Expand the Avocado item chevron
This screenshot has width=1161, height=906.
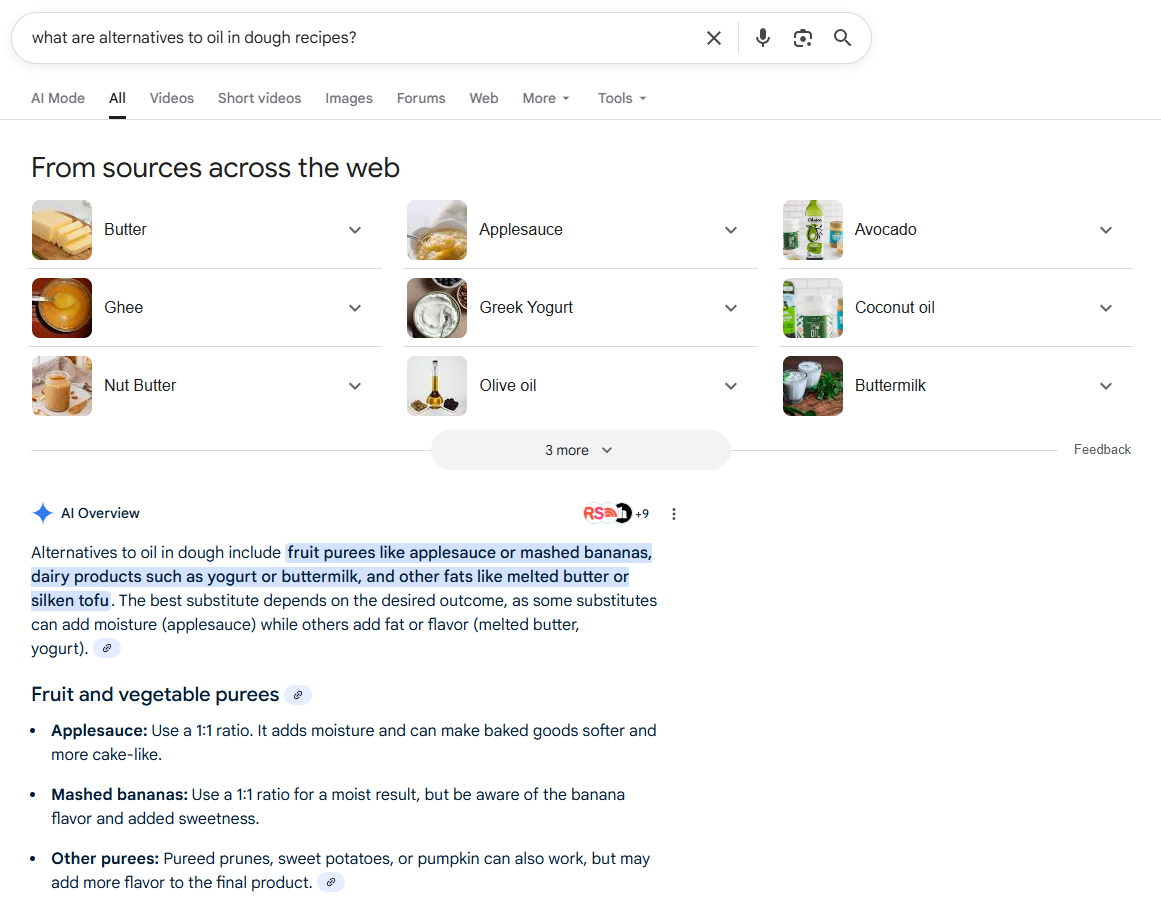[1106, 230]
